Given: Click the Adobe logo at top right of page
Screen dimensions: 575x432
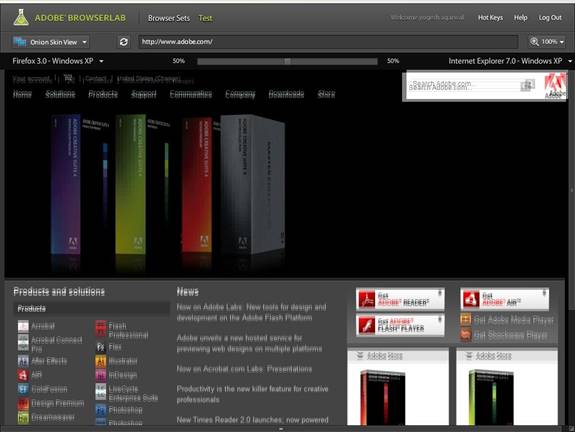Looking at the screenshot, I should point(555,85).
